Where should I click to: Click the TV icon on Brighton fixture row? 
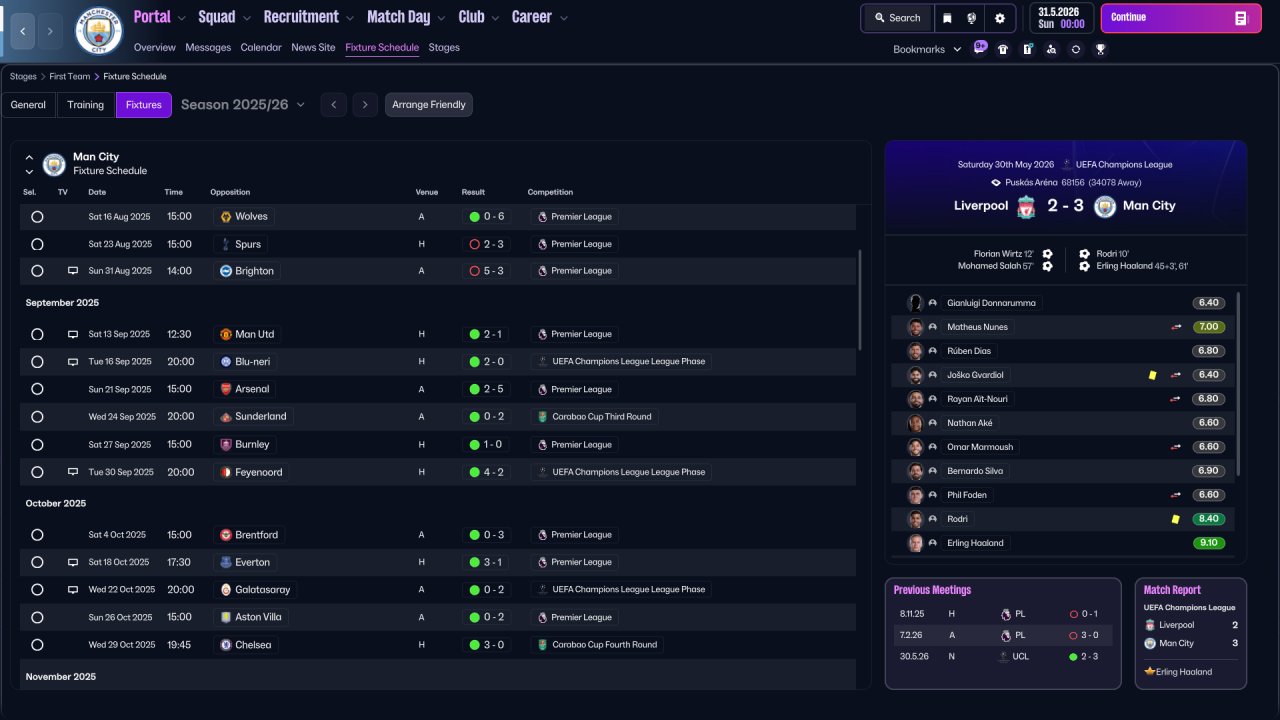pos(73,271)
